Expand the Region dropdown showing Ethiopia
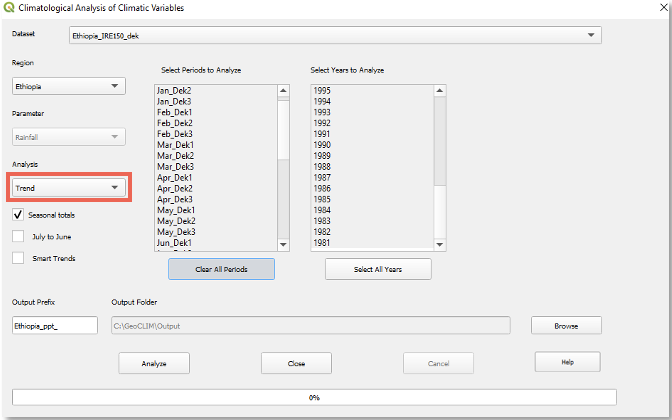 point(68,86)
